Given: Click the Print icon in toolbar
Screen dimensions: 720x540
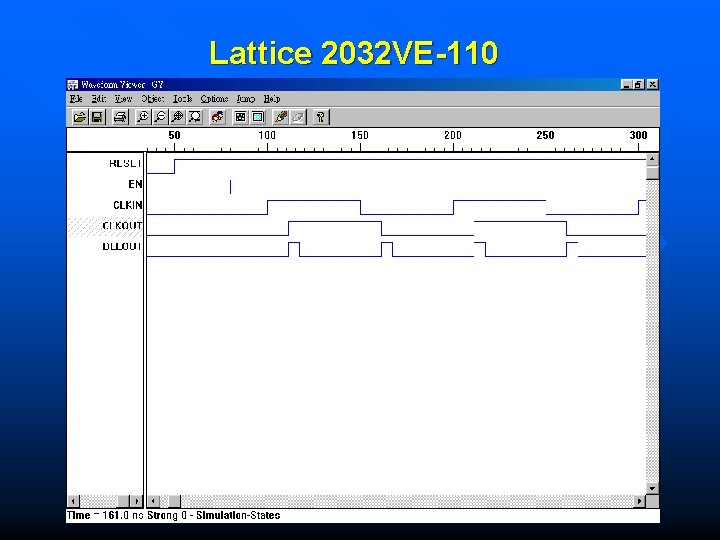Looking at the screenshot, I should click(x=120, y=117).
